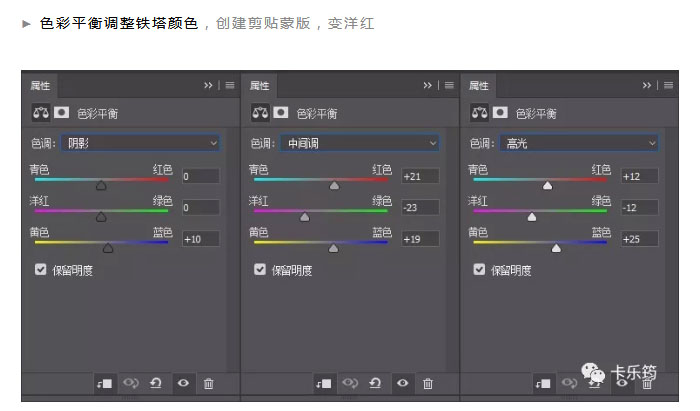Open the panel menu of 中间调 panel
Image resolution: width=700 pixels, height=411 pixels.
point(449,85)
